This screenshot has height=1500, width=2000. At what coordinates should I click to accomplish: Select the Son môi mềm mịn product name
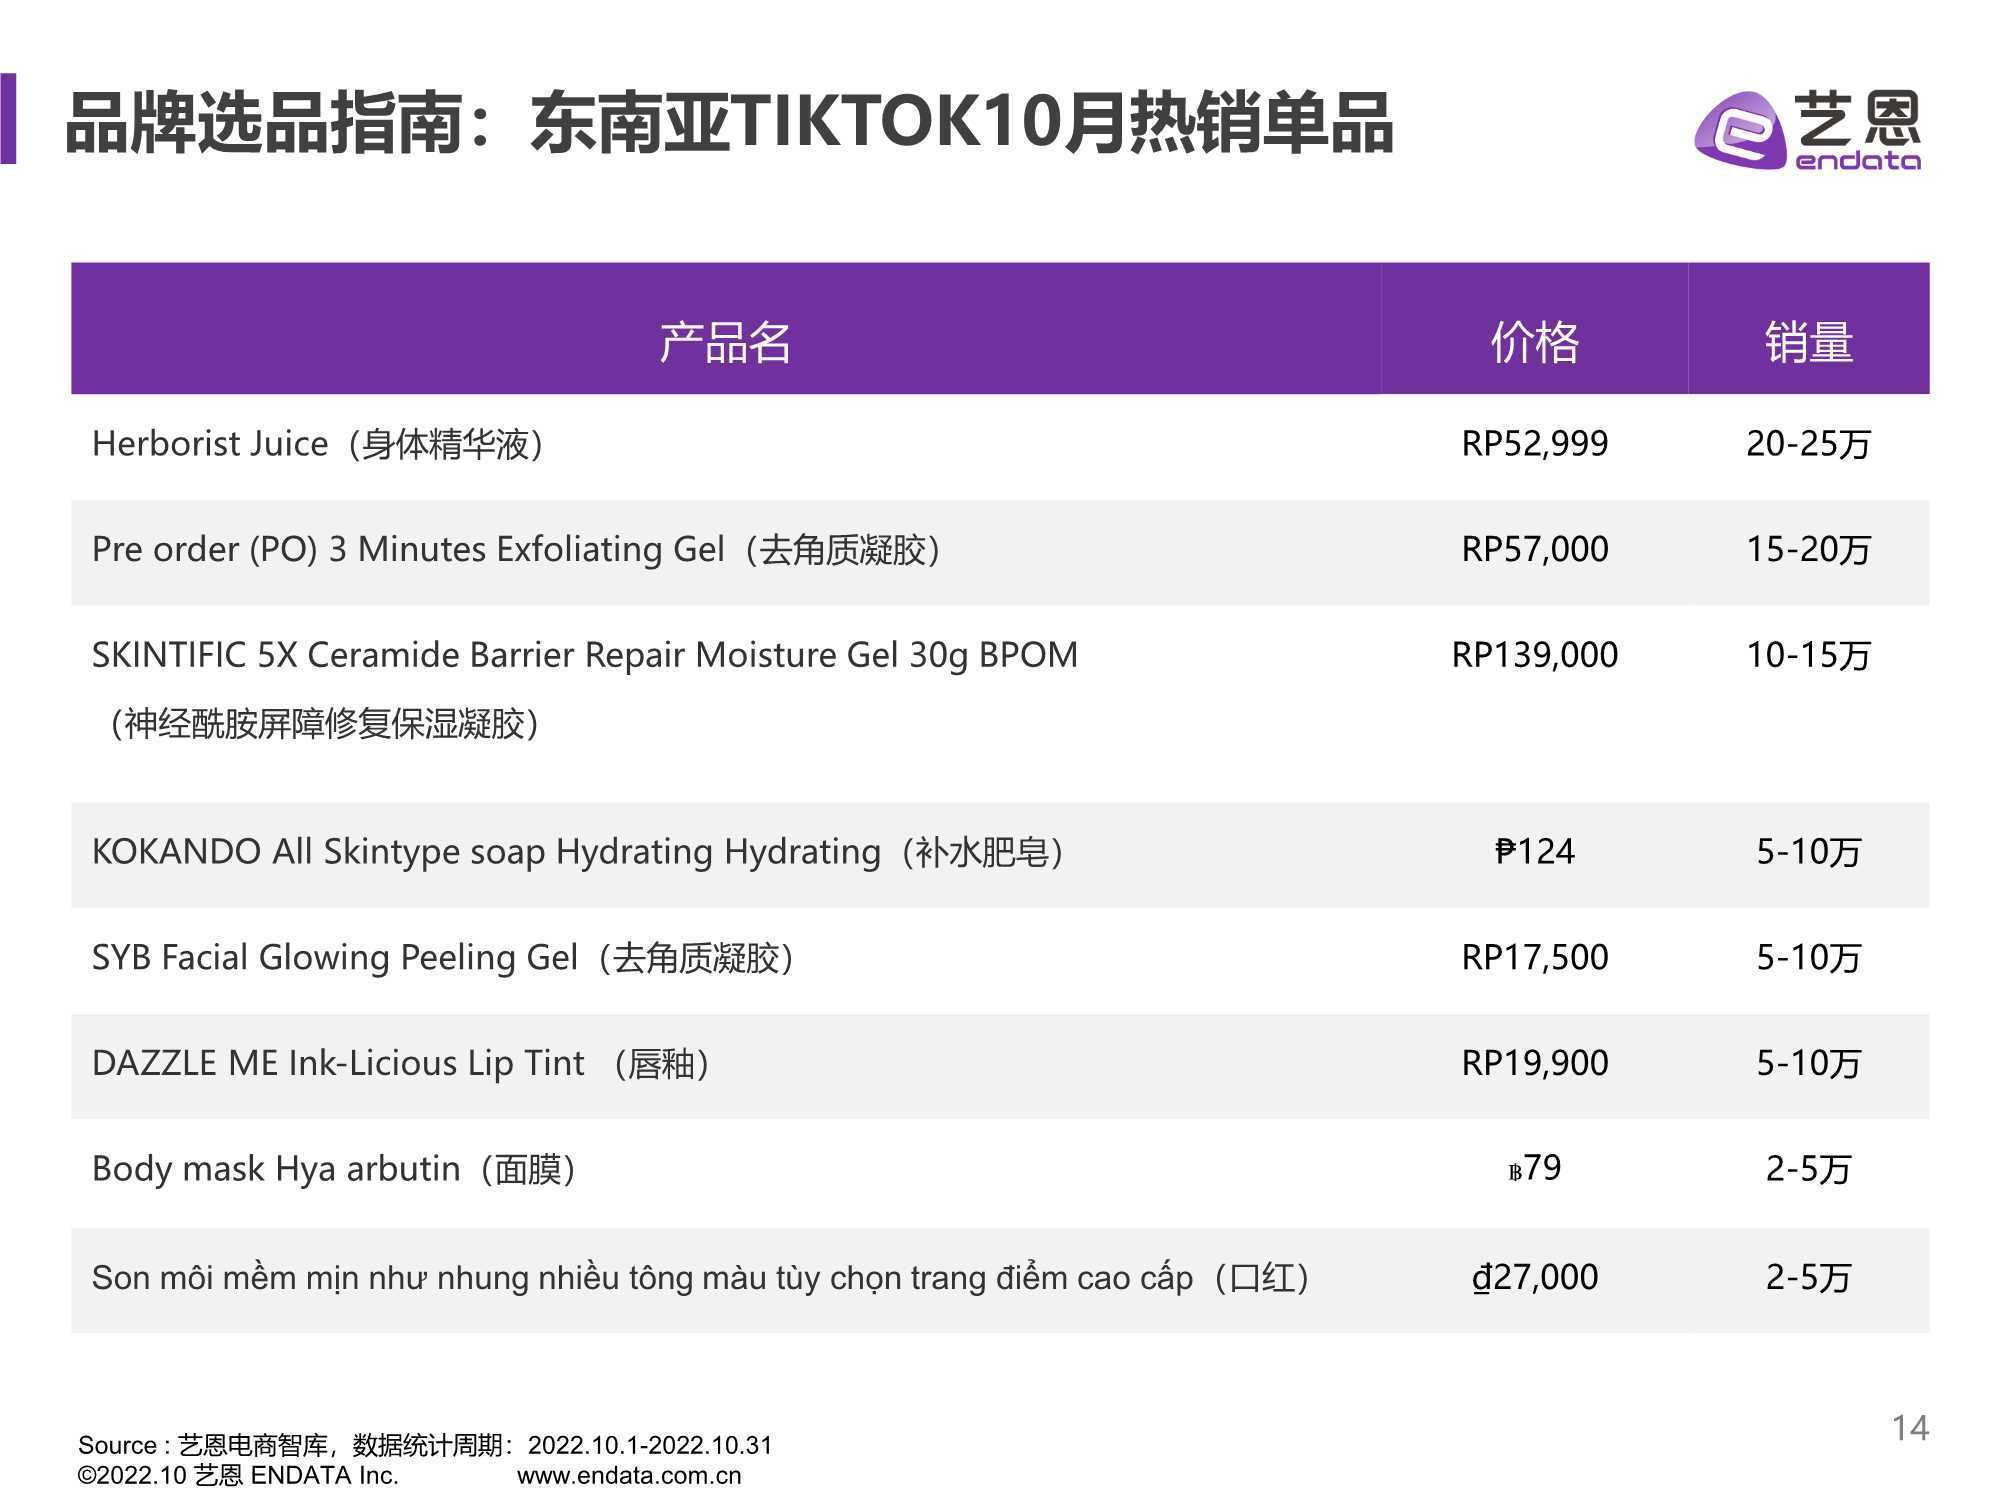click(702, 1278)
